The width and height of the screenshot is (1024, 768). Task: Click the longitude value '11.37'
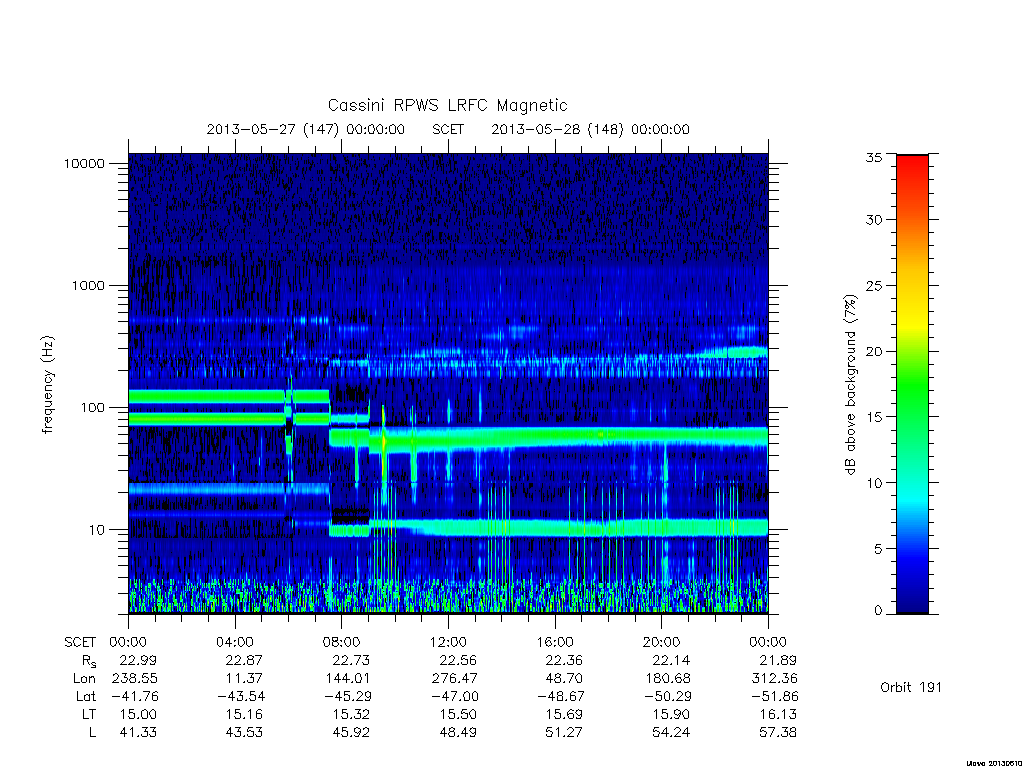pos(244,679)
